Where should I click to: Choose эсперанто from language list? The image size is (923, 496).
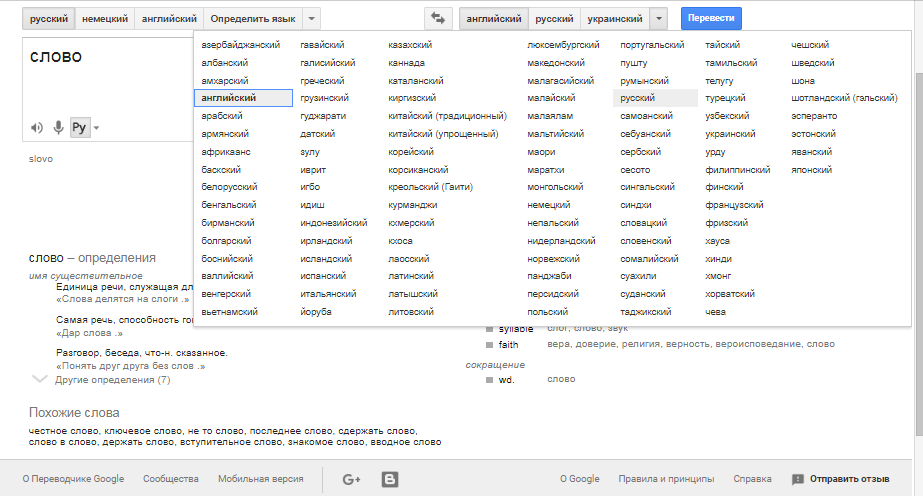[x=814, y=116]
